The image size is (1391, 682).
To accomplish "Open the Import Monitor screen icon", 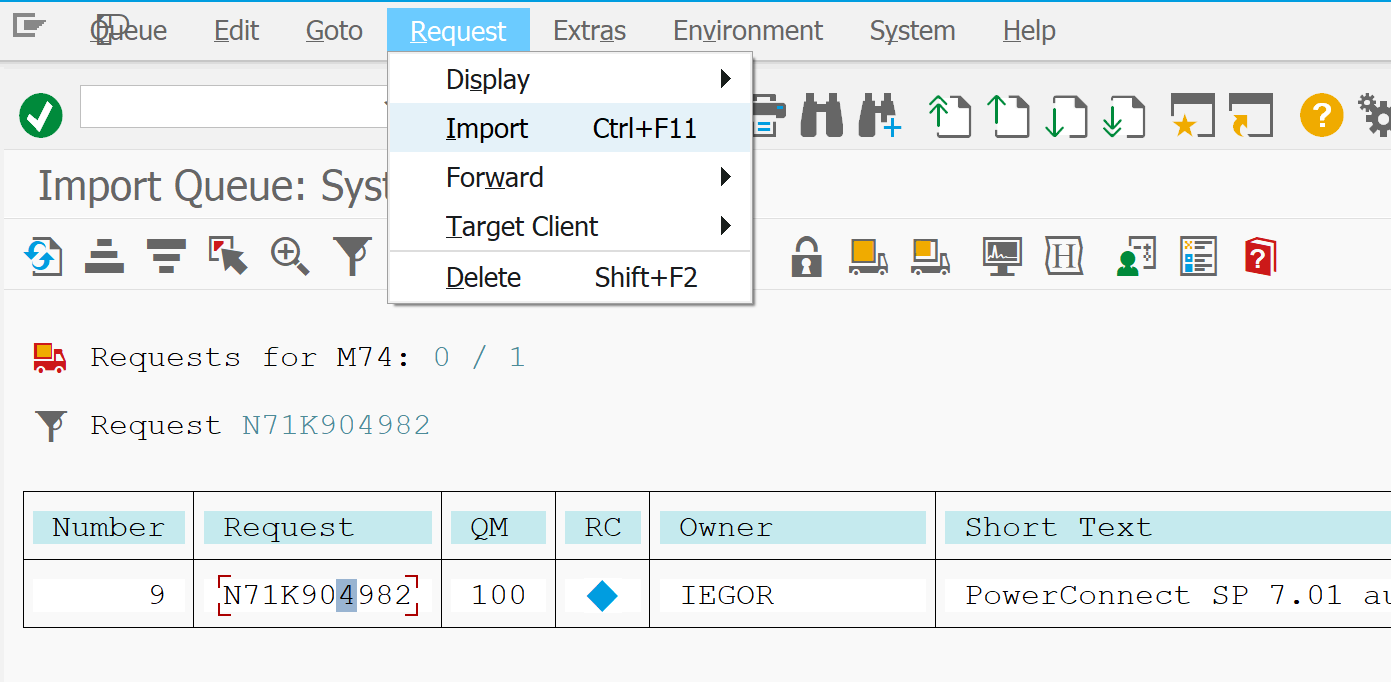I will [x=1001, y=257].
